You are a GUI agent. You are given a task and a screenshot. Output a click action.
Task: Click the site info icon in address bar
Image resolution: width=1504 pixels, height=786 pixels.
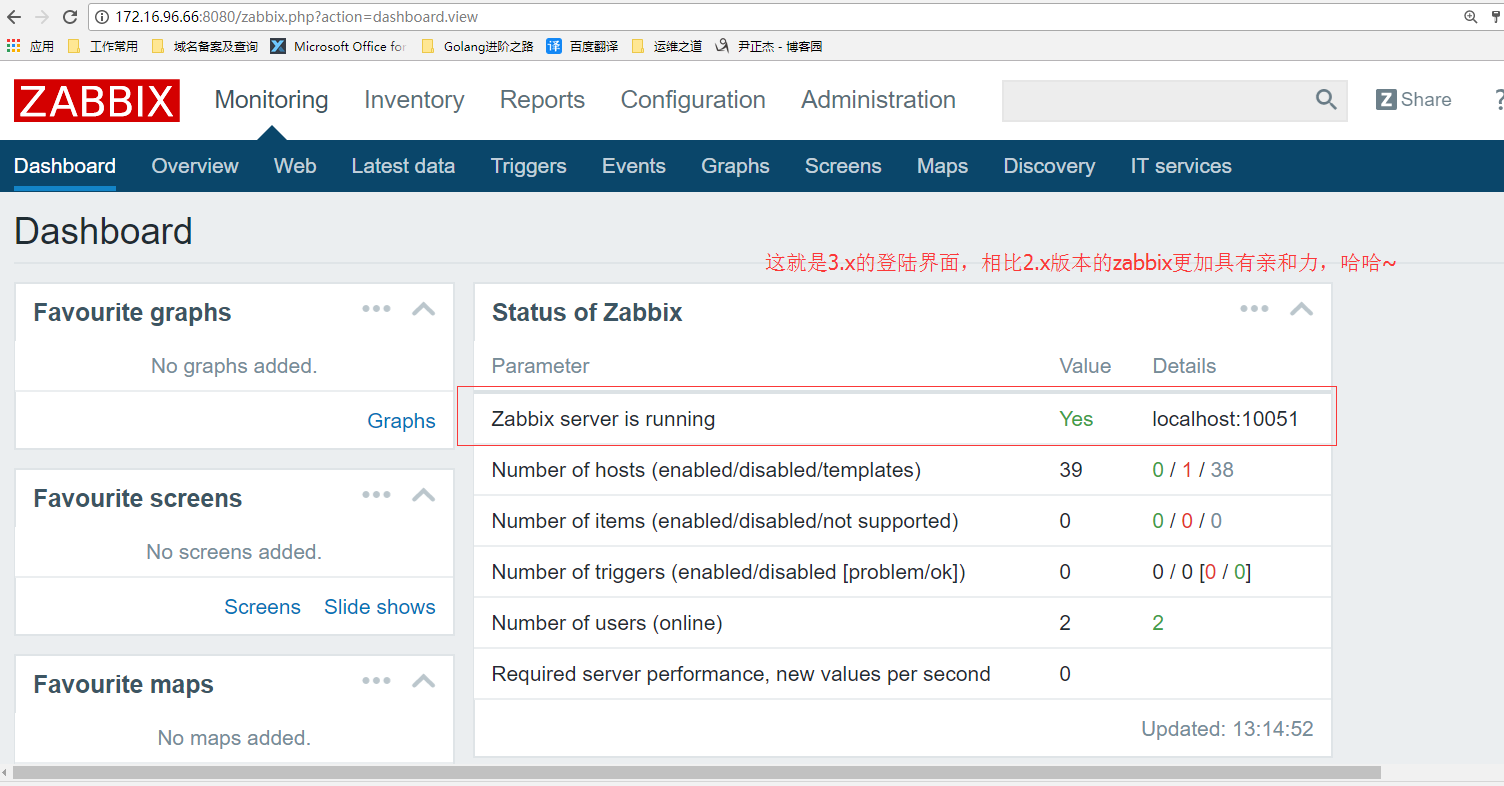pos(103,17)
